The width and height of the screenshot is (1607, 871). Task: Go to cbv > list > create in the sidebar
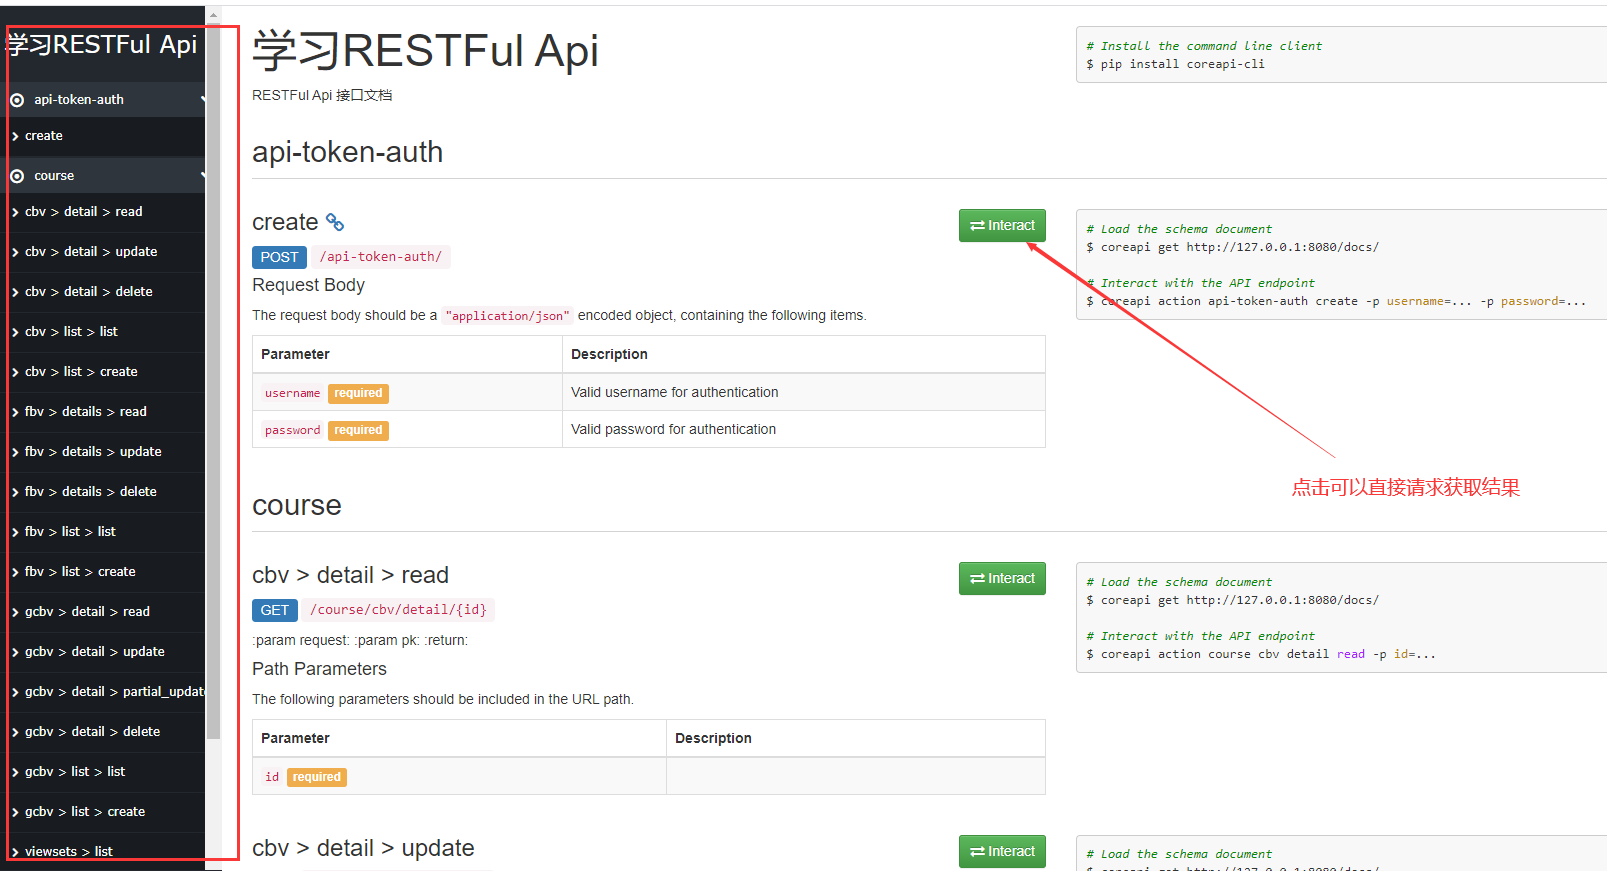click(81, 372)
